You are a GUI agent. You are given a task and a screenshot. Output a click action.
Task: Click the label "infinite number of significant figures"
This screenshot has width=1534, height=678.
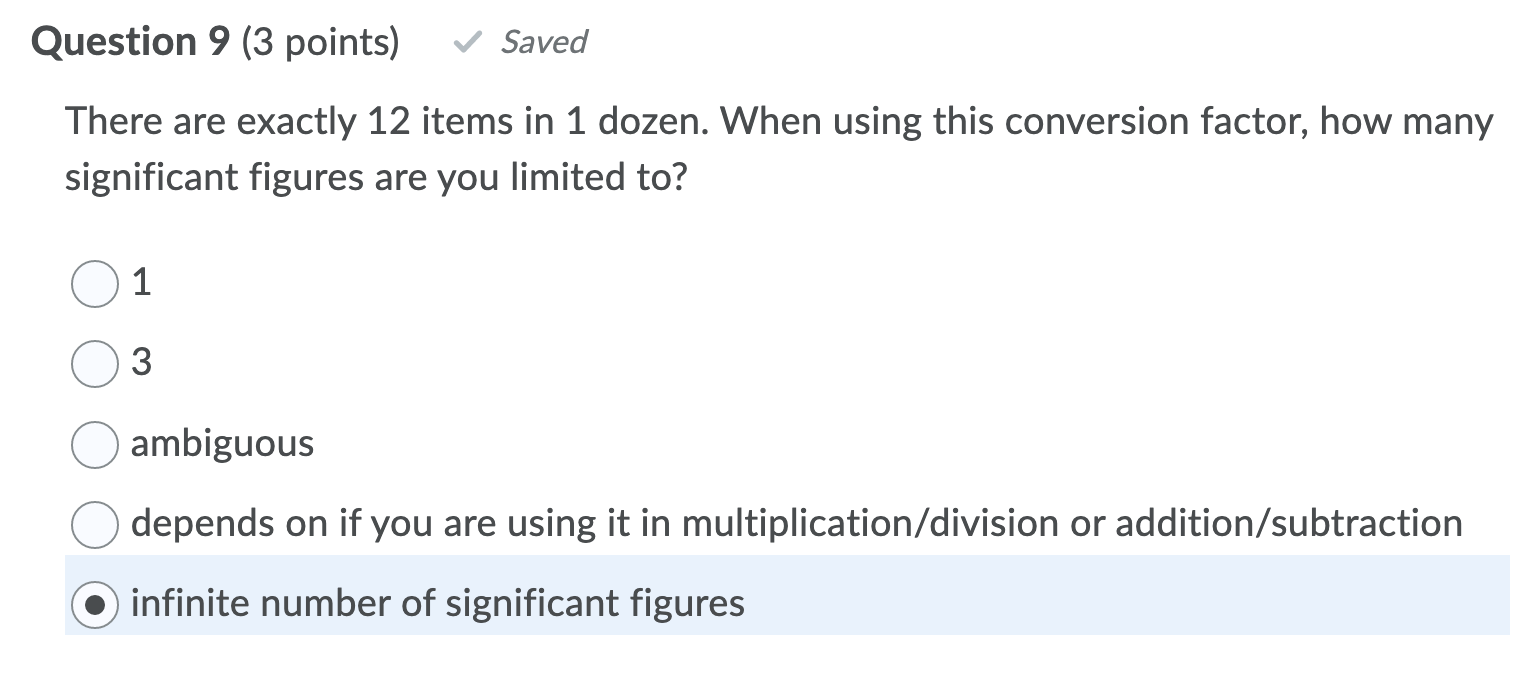click(x=437, y=603)
